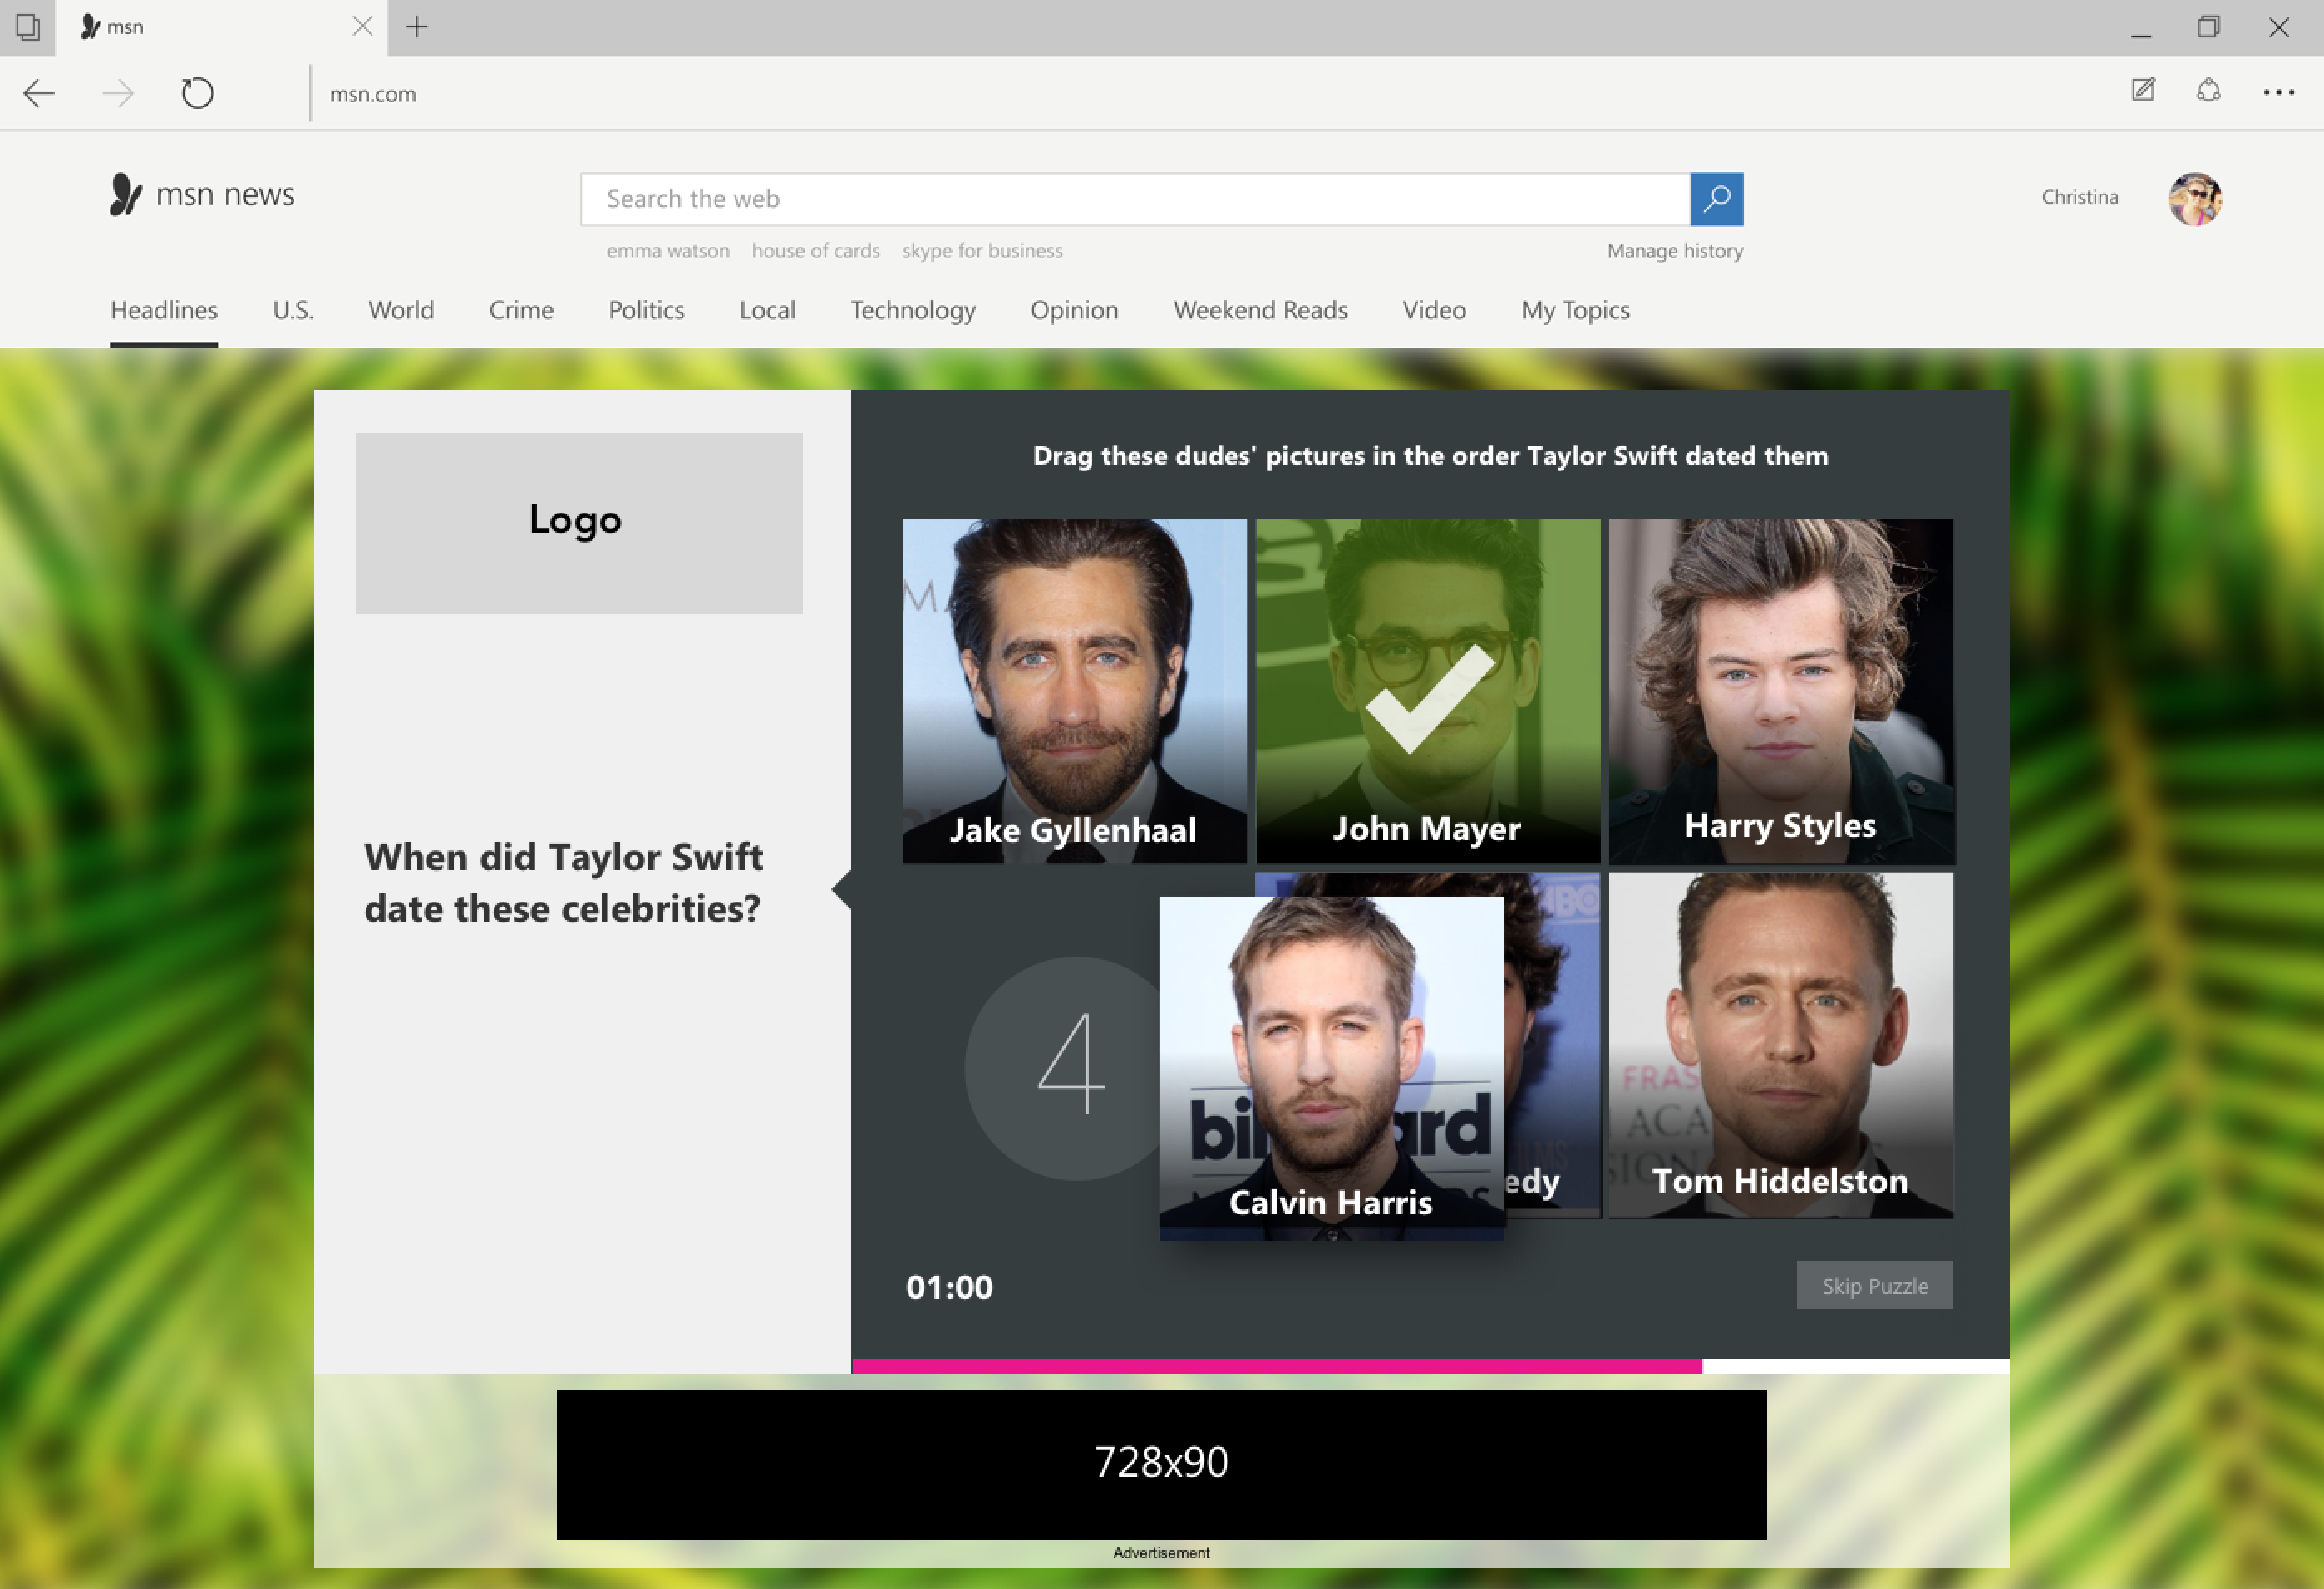Click the 'emma watson' search suggestion
This screenshot has width=2324, height=1589.
[x=668, y=251]
